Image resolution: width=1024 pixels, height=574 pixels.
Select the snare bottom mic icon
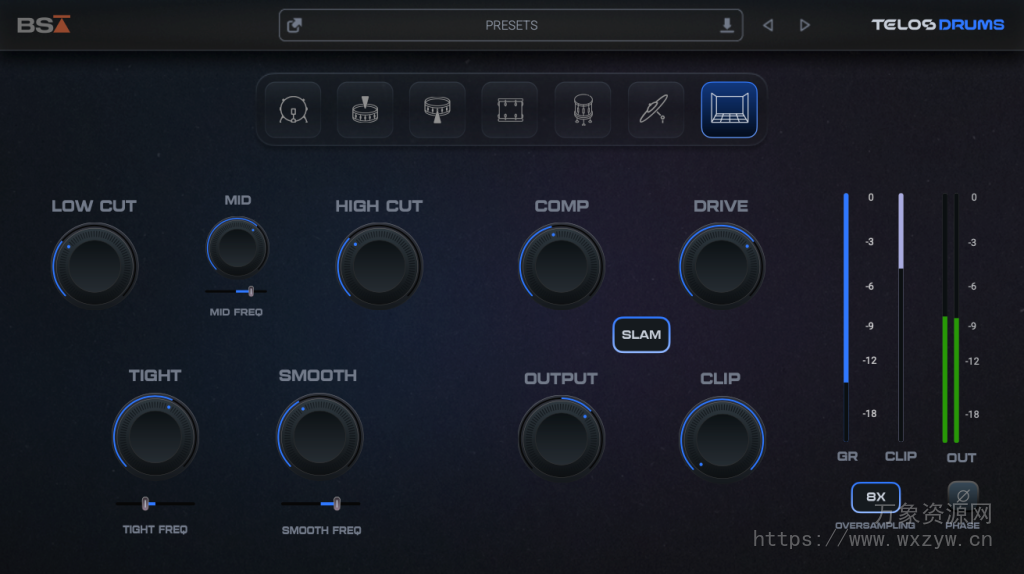pyautogui.click(x=438, y=110)
